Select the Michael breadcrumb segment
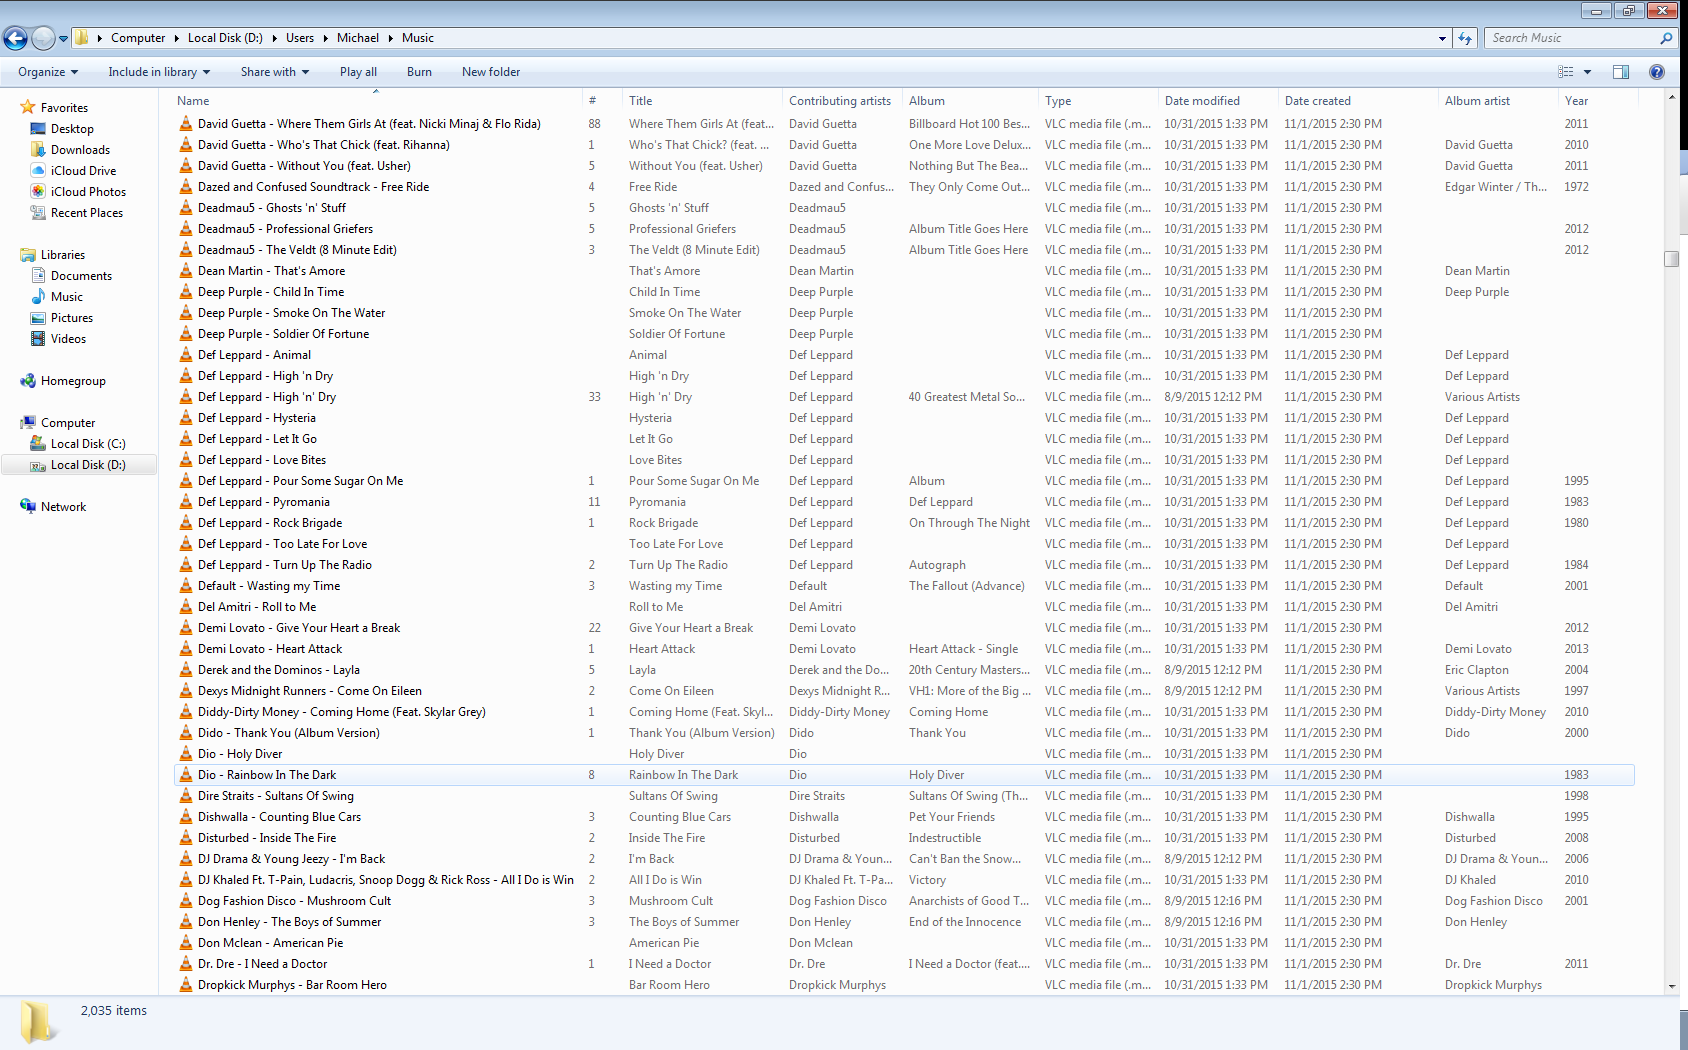The width and height of the screenshot is (1688, 1050). (358, 38)
